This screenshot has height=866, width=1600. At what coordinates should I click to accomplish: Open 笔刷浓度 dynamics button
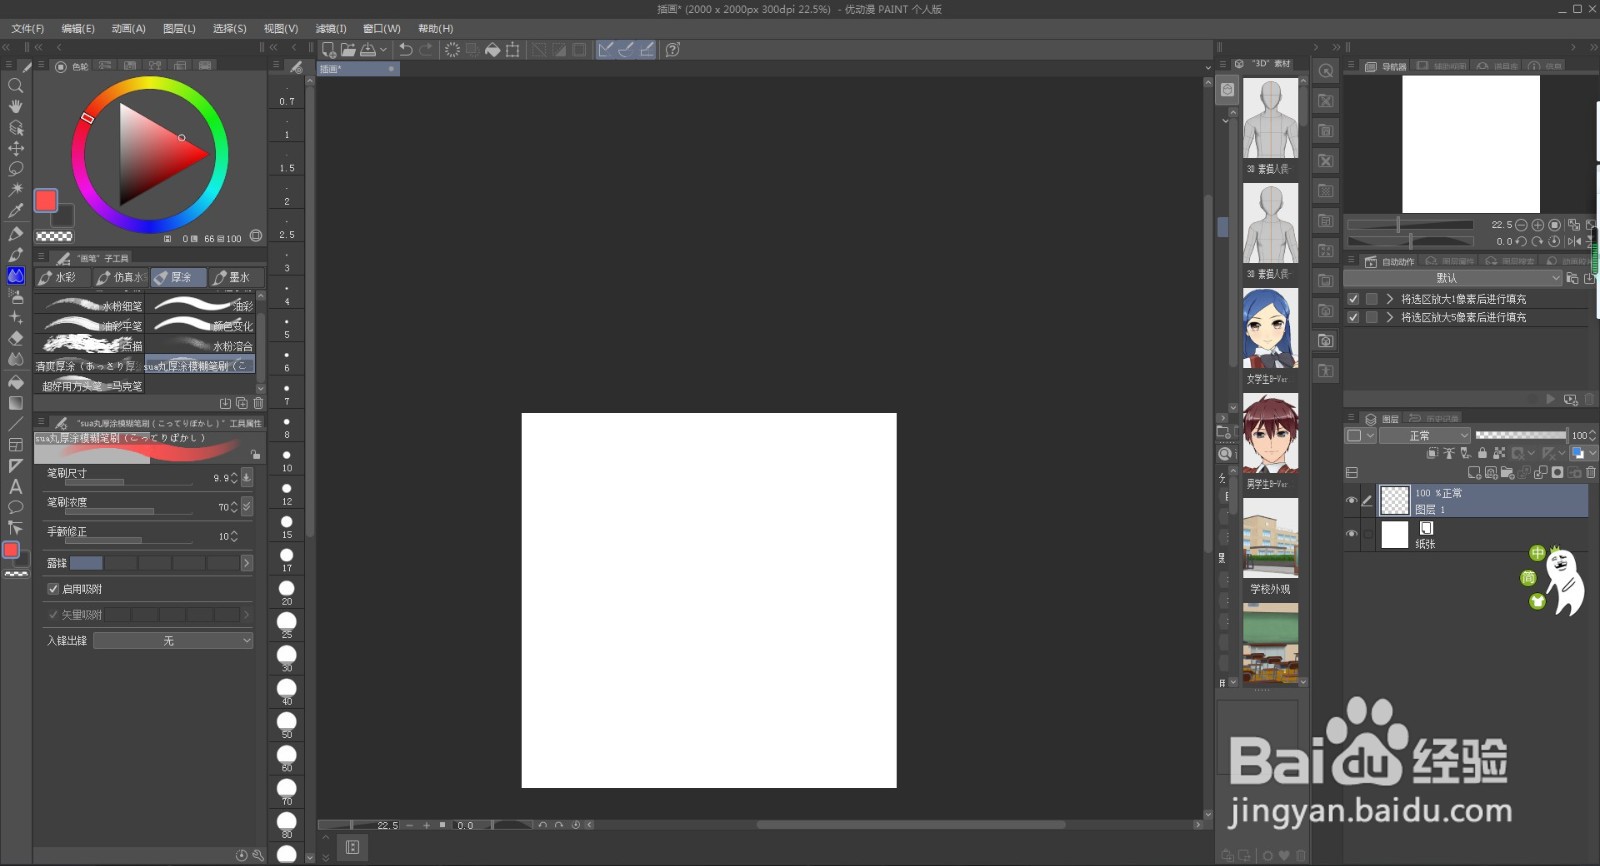(247, 507)
